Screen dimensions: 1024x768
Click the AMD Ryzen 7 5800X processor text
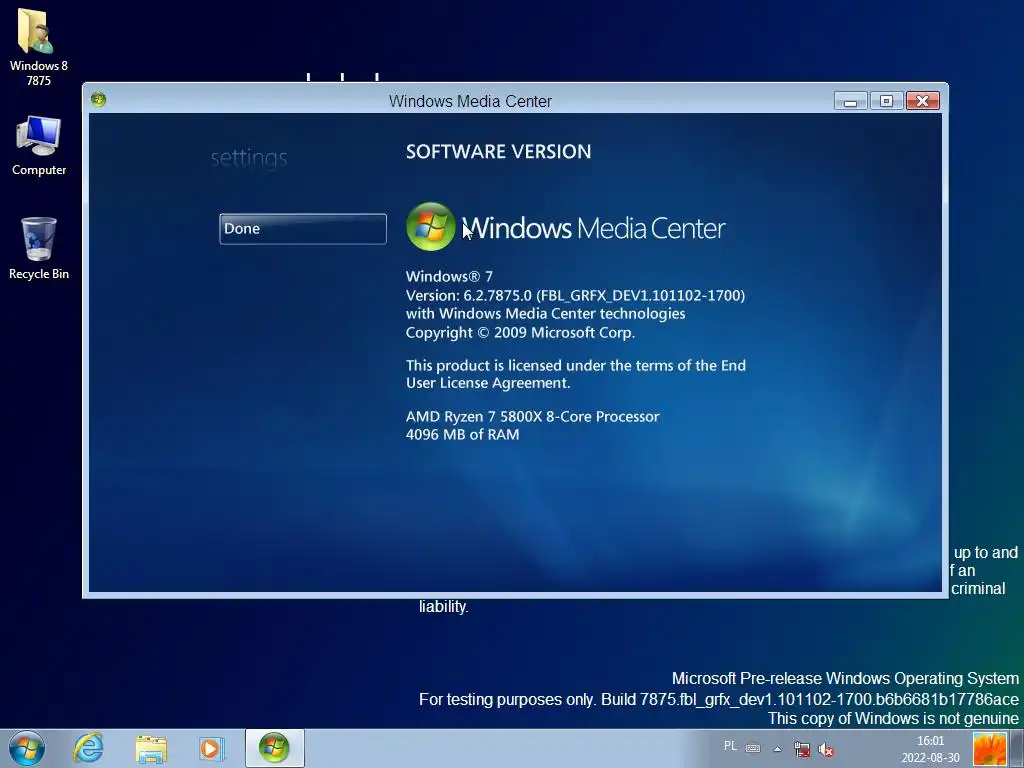click(532, 417)
